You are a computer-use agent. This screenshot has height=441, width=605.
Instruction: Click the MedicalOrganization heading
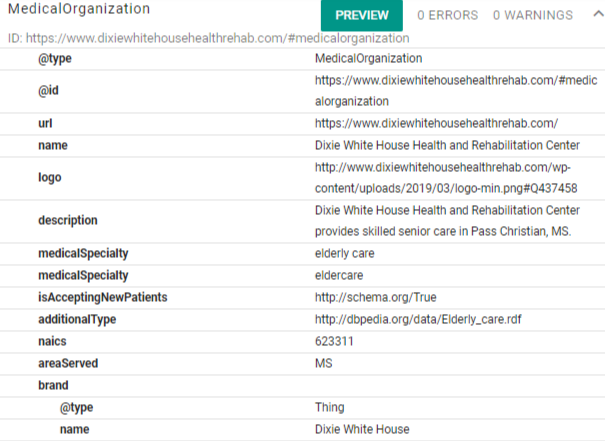click(79, 8)
